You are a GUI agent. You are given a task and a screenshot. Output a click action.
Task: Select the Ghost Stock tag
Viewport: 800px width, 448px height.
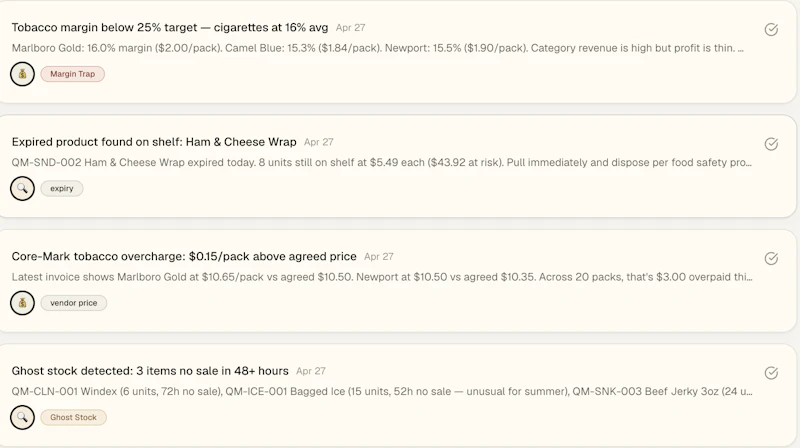(x=73, y=417)
